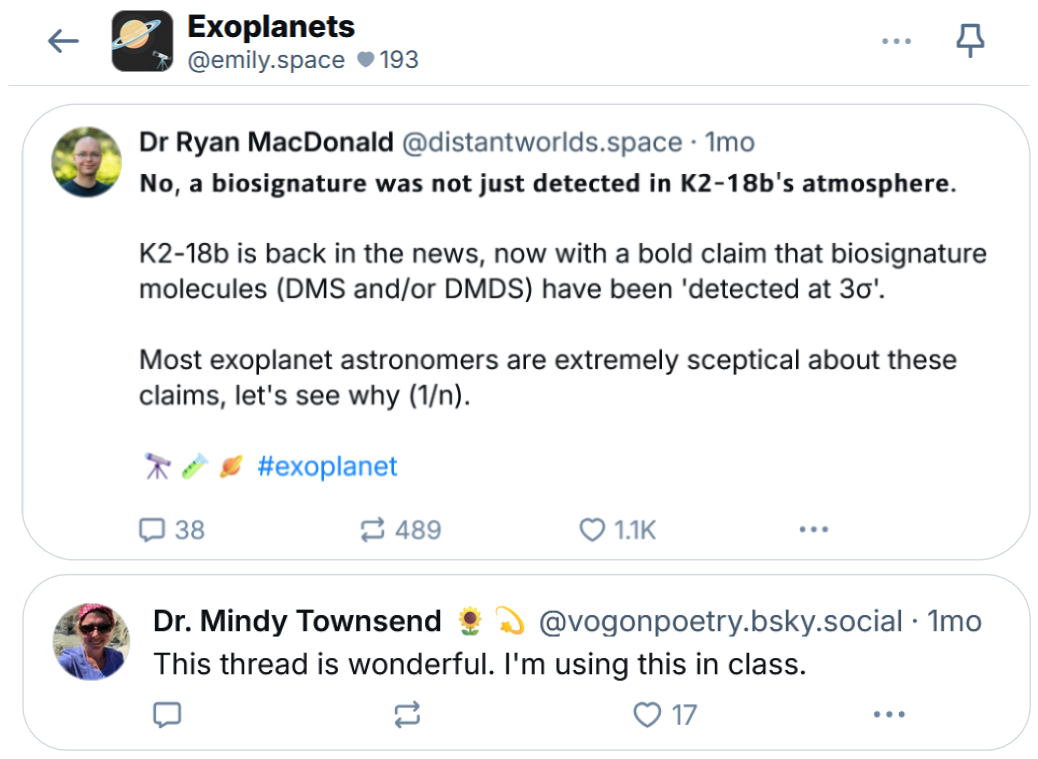Visit @vogonpoetry.bsky.social profile
Screen dimensions: 1038x759
[720, 622]
